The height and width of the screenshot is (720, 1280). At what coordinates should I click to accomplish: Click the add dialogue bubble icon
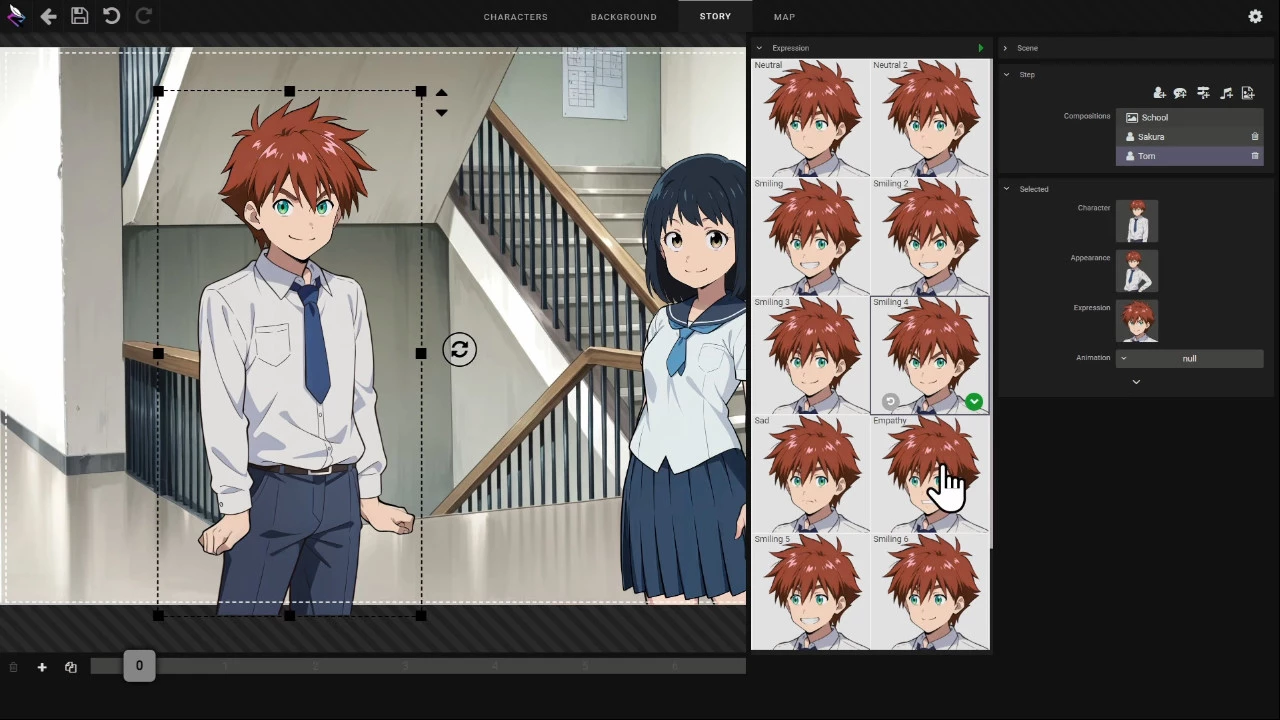point(1180,93)
